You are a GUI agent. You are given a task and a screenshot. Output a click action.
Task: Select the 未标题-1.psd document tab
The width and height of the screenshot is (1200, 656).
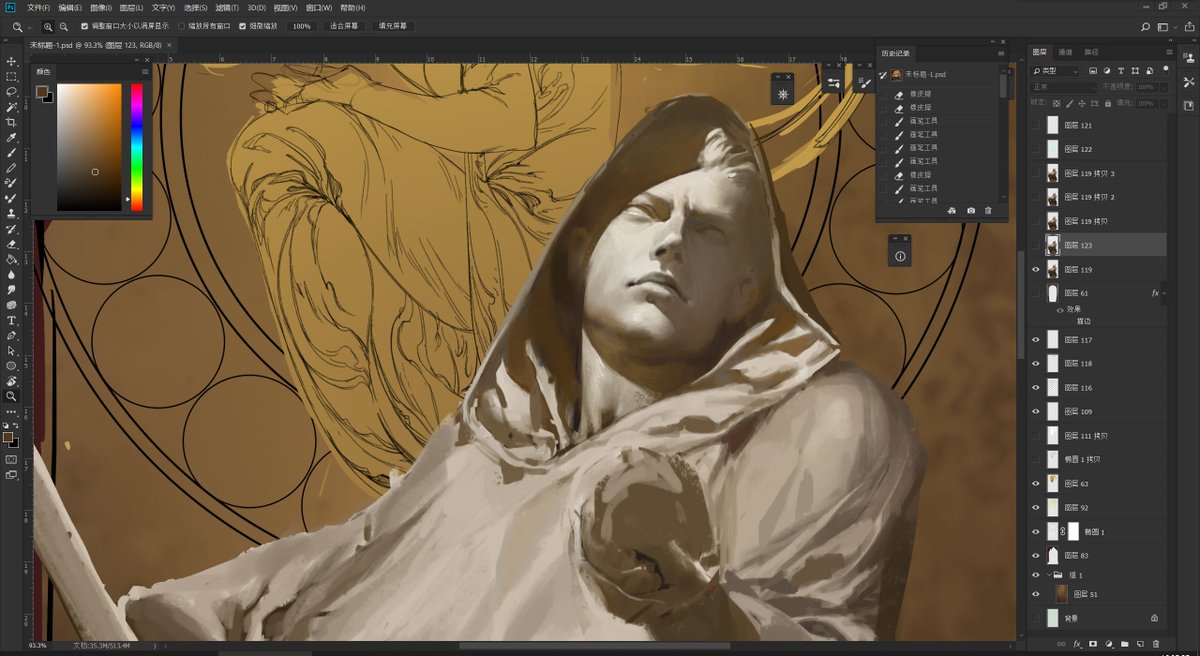(96, 45)
